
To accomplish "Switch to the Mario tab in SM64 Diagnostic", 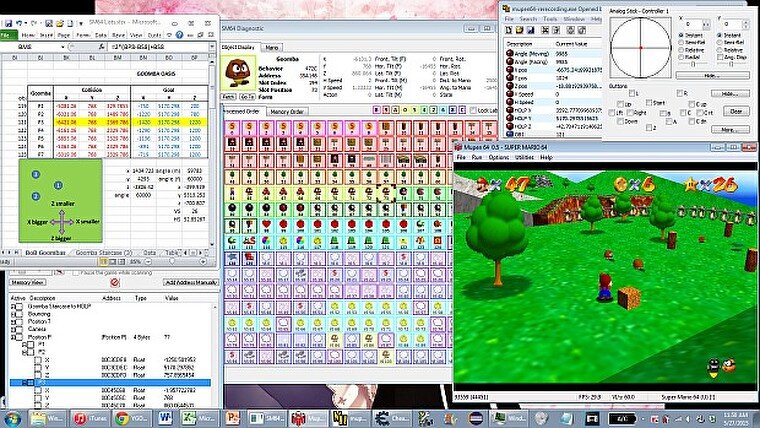I will point(272,48).
